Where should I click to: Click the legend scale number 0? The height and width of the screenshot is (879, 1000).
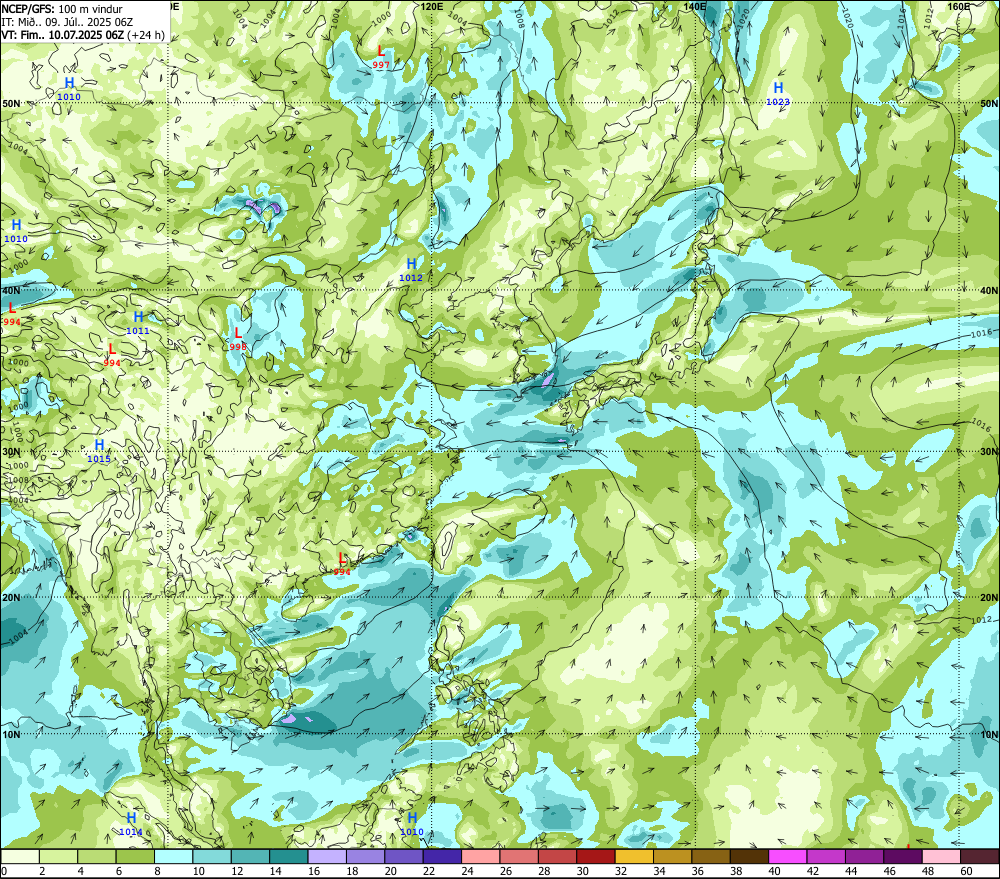(4, 871)
